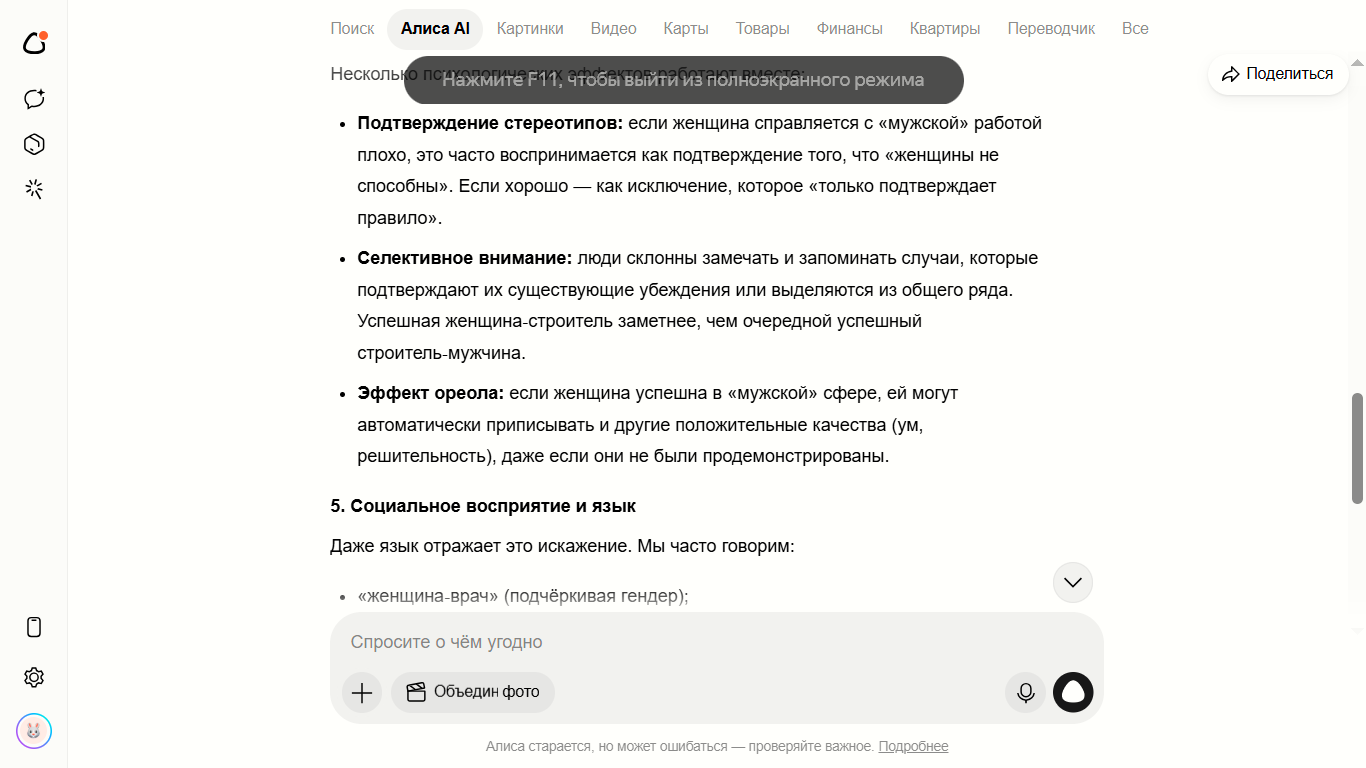This screenshot has width=1366, height=768.
Task: Select the Объедини фото suggestion chip
Action: coord(473,692)
